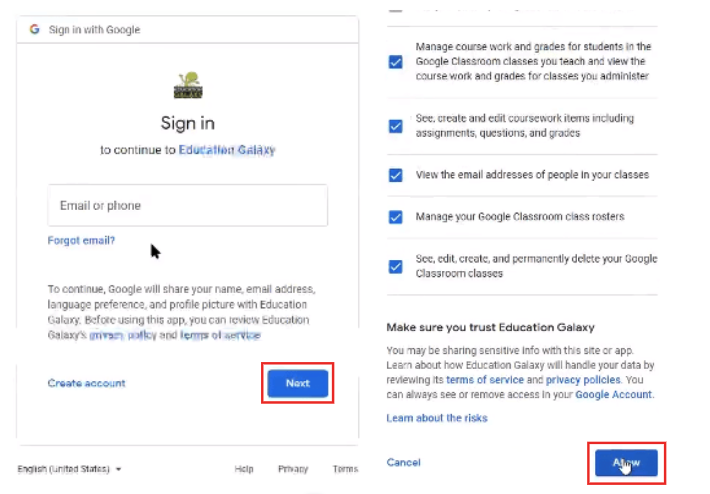The height and width of the screenshot is (494, 710).
Task: Click the blue Allow button
Action: (626, 463)
